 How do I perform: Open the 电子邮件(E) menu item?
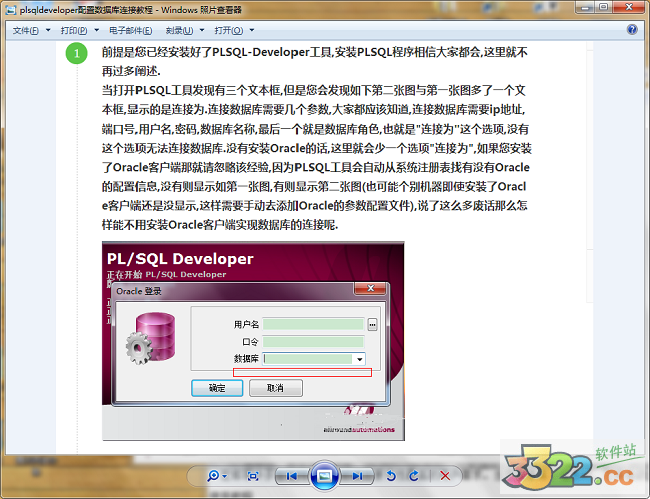(131, 30)
